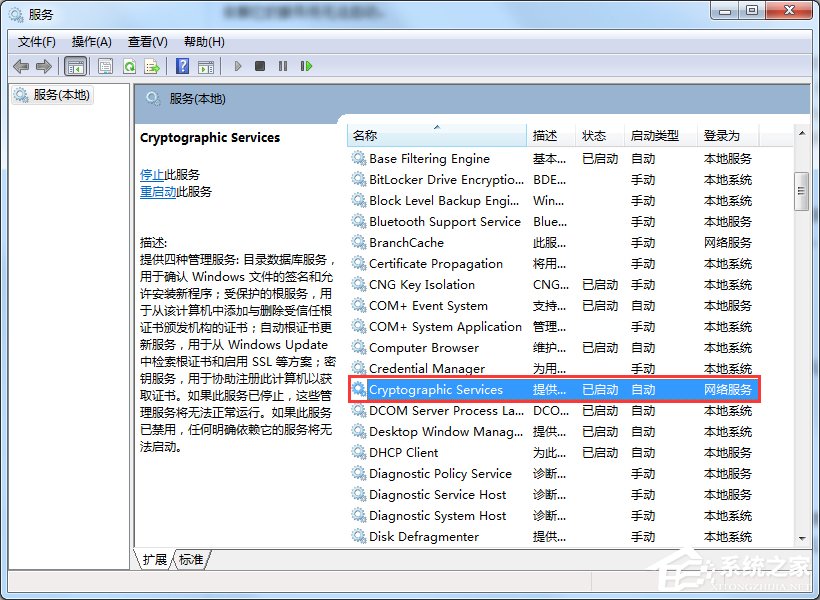Open the properties dialog icon

(105, 66)
